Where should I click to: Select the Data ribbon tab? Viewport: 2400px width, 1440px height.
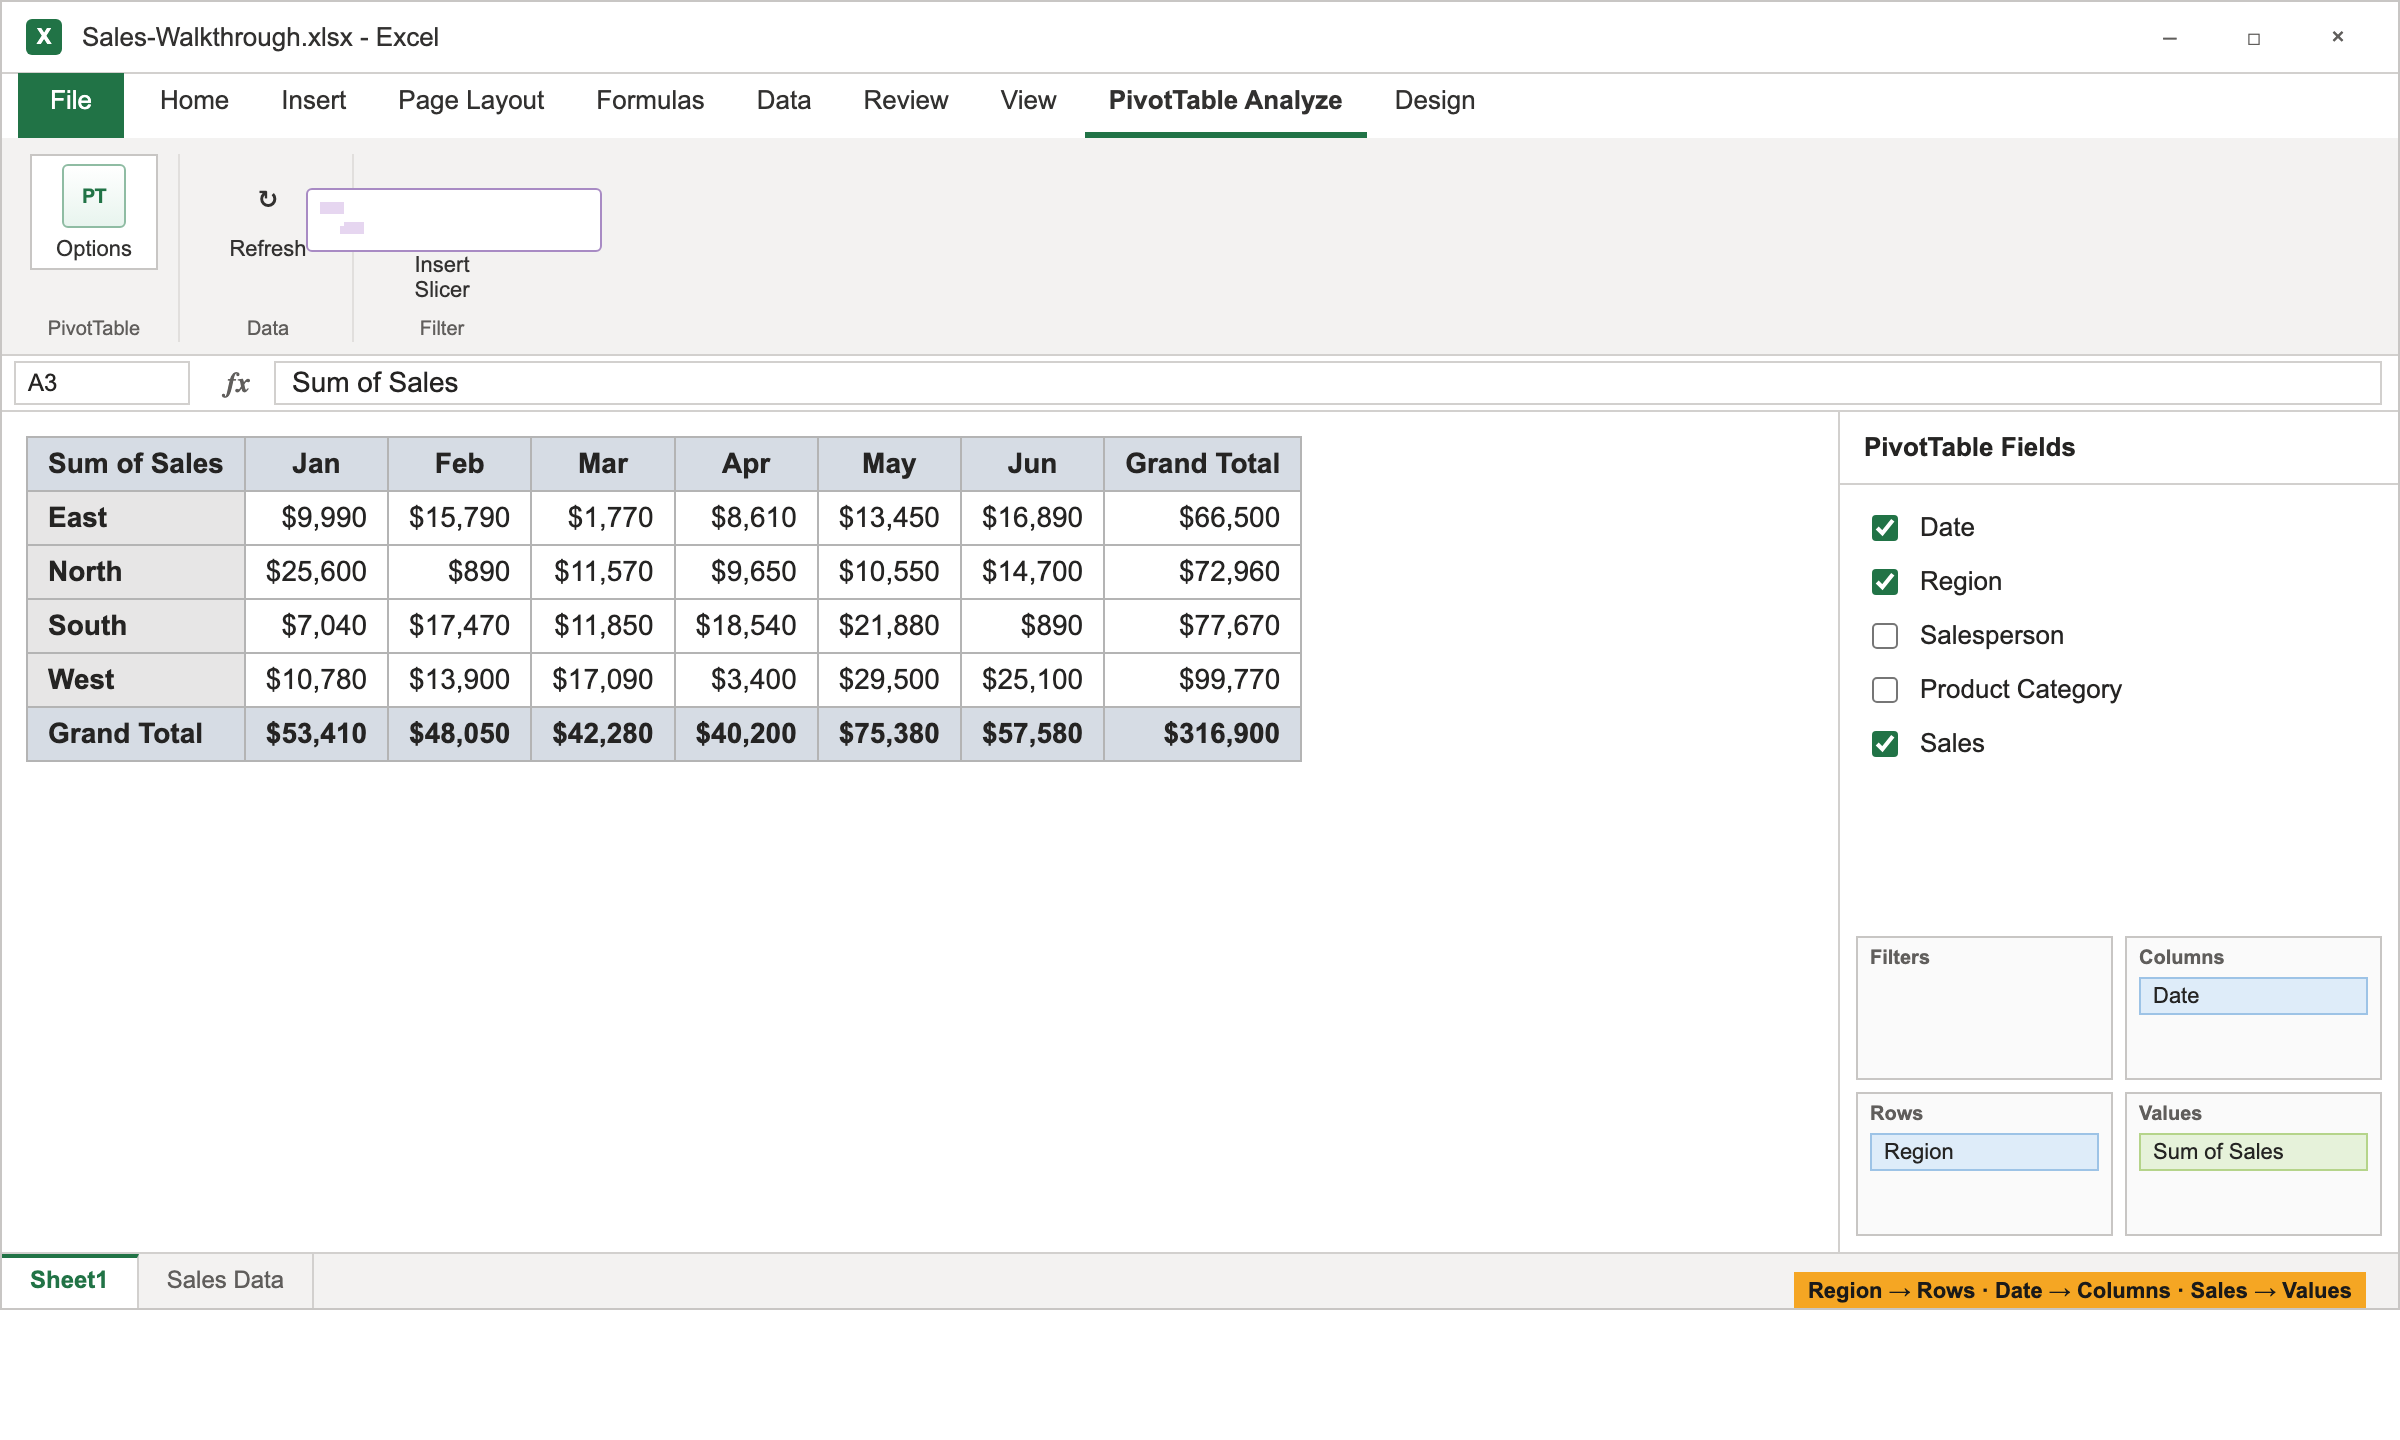coord(784,101)
